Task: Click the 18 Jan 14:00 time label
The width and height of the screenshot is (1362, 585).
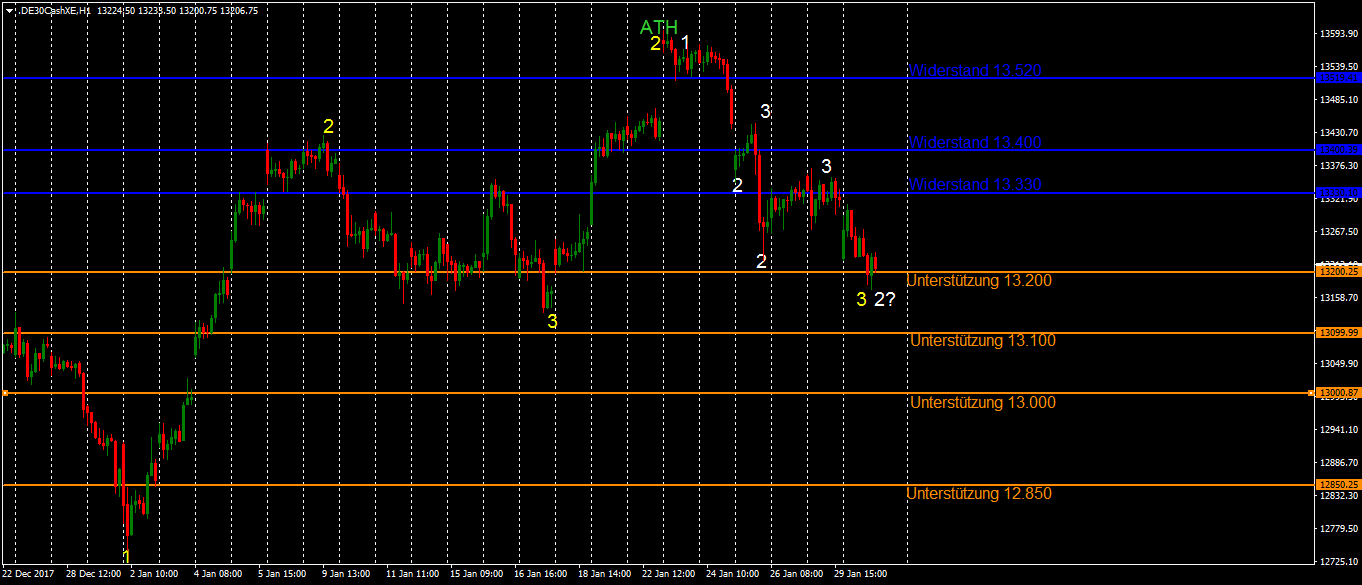Action: click(605, 575)
